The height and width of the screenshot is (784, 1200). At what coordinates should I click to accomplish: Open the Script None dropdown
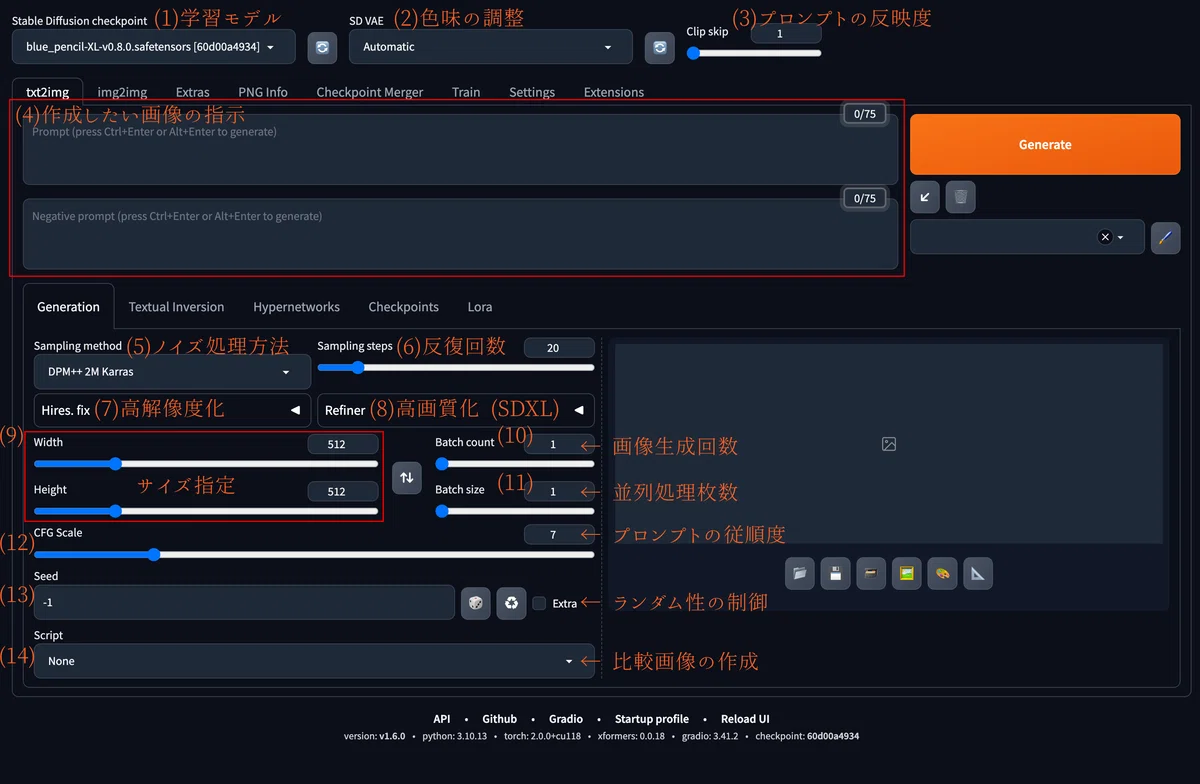314,661
